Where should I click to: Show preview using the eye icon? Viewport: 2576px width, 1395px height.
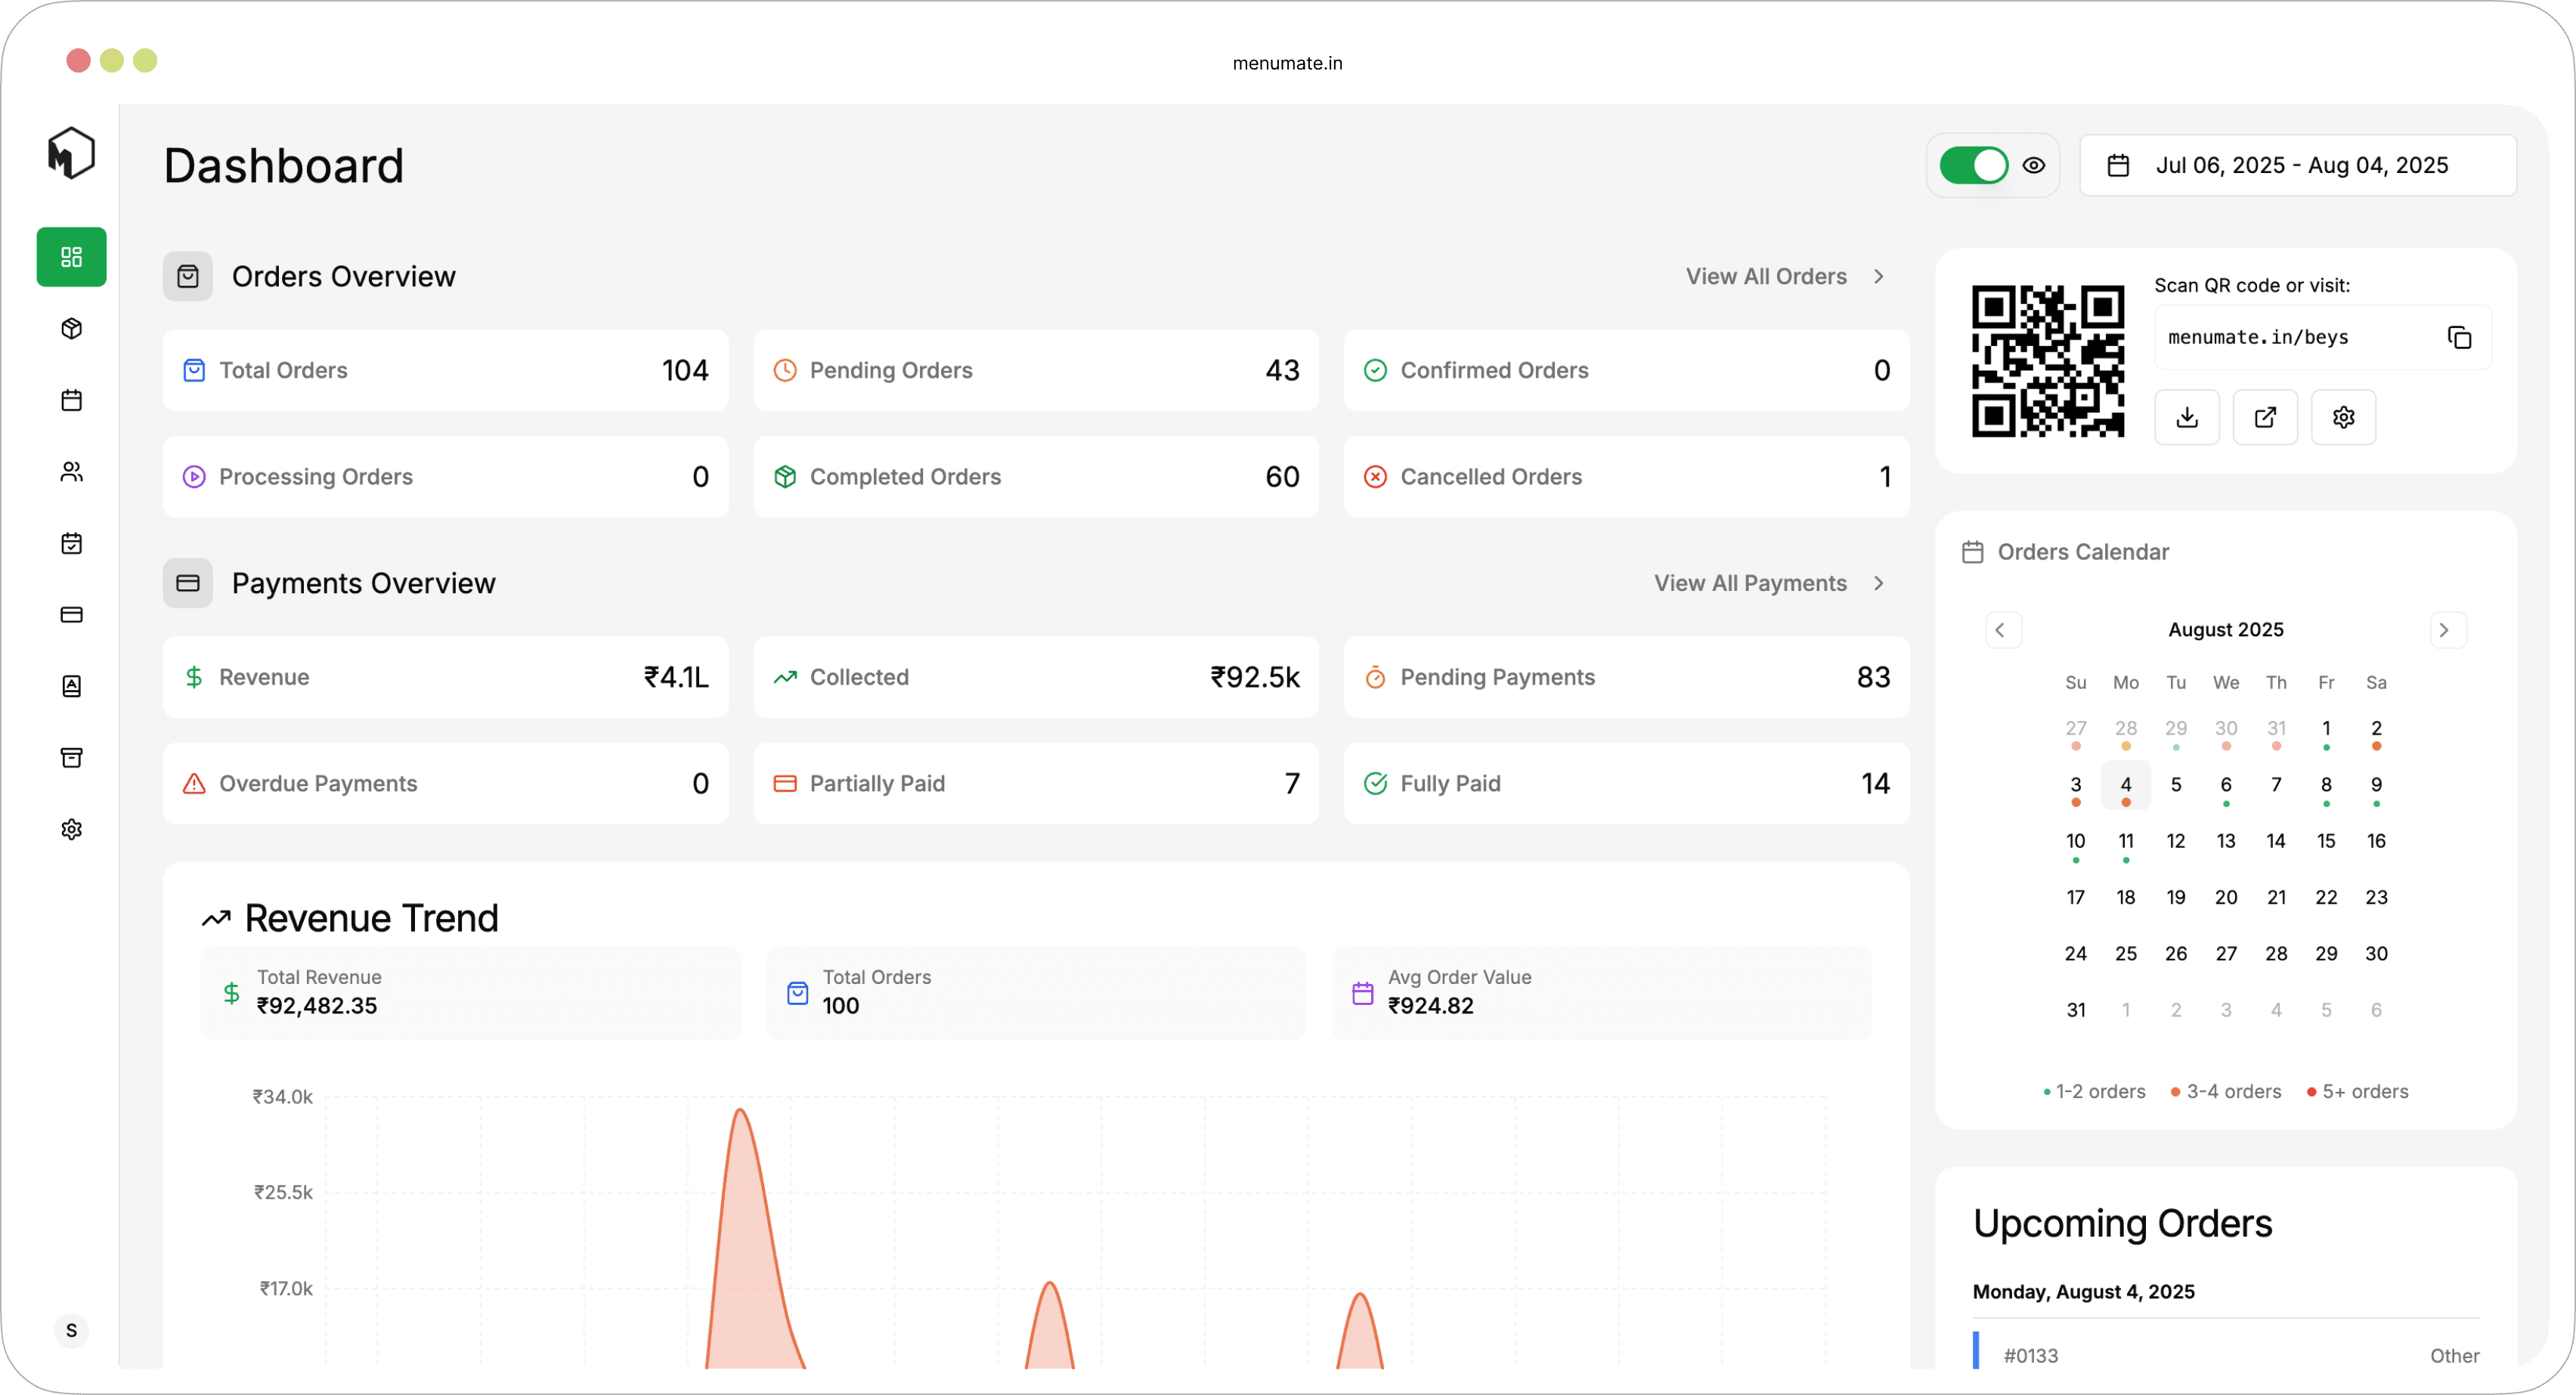point(2035,165)
